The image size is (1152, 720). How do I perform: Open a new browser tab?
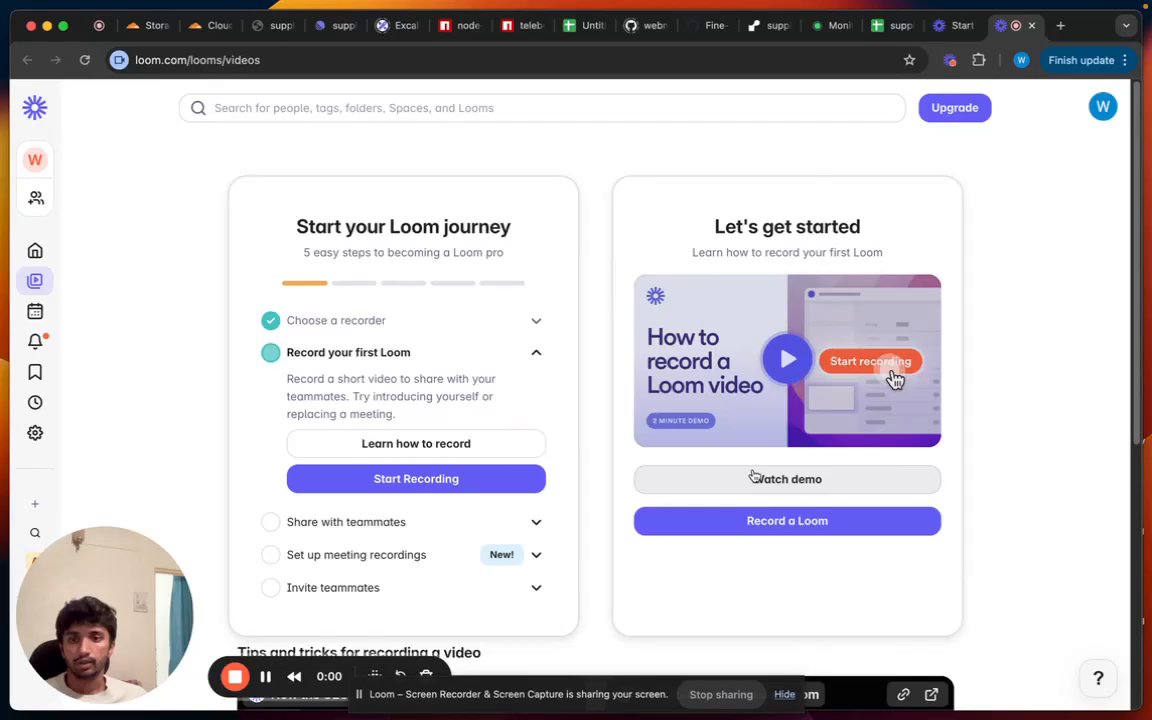pyautogui.click(x=1060, y=26)
